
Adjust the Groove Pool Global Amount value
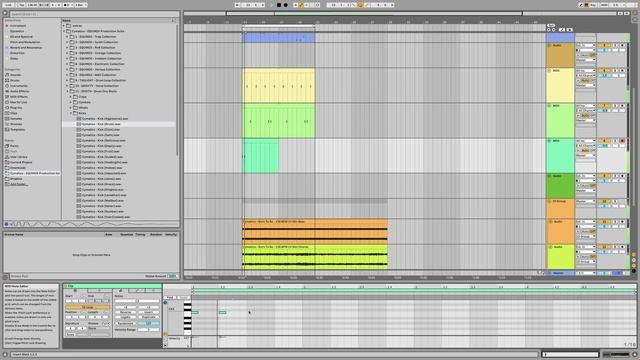click(173, 276)
